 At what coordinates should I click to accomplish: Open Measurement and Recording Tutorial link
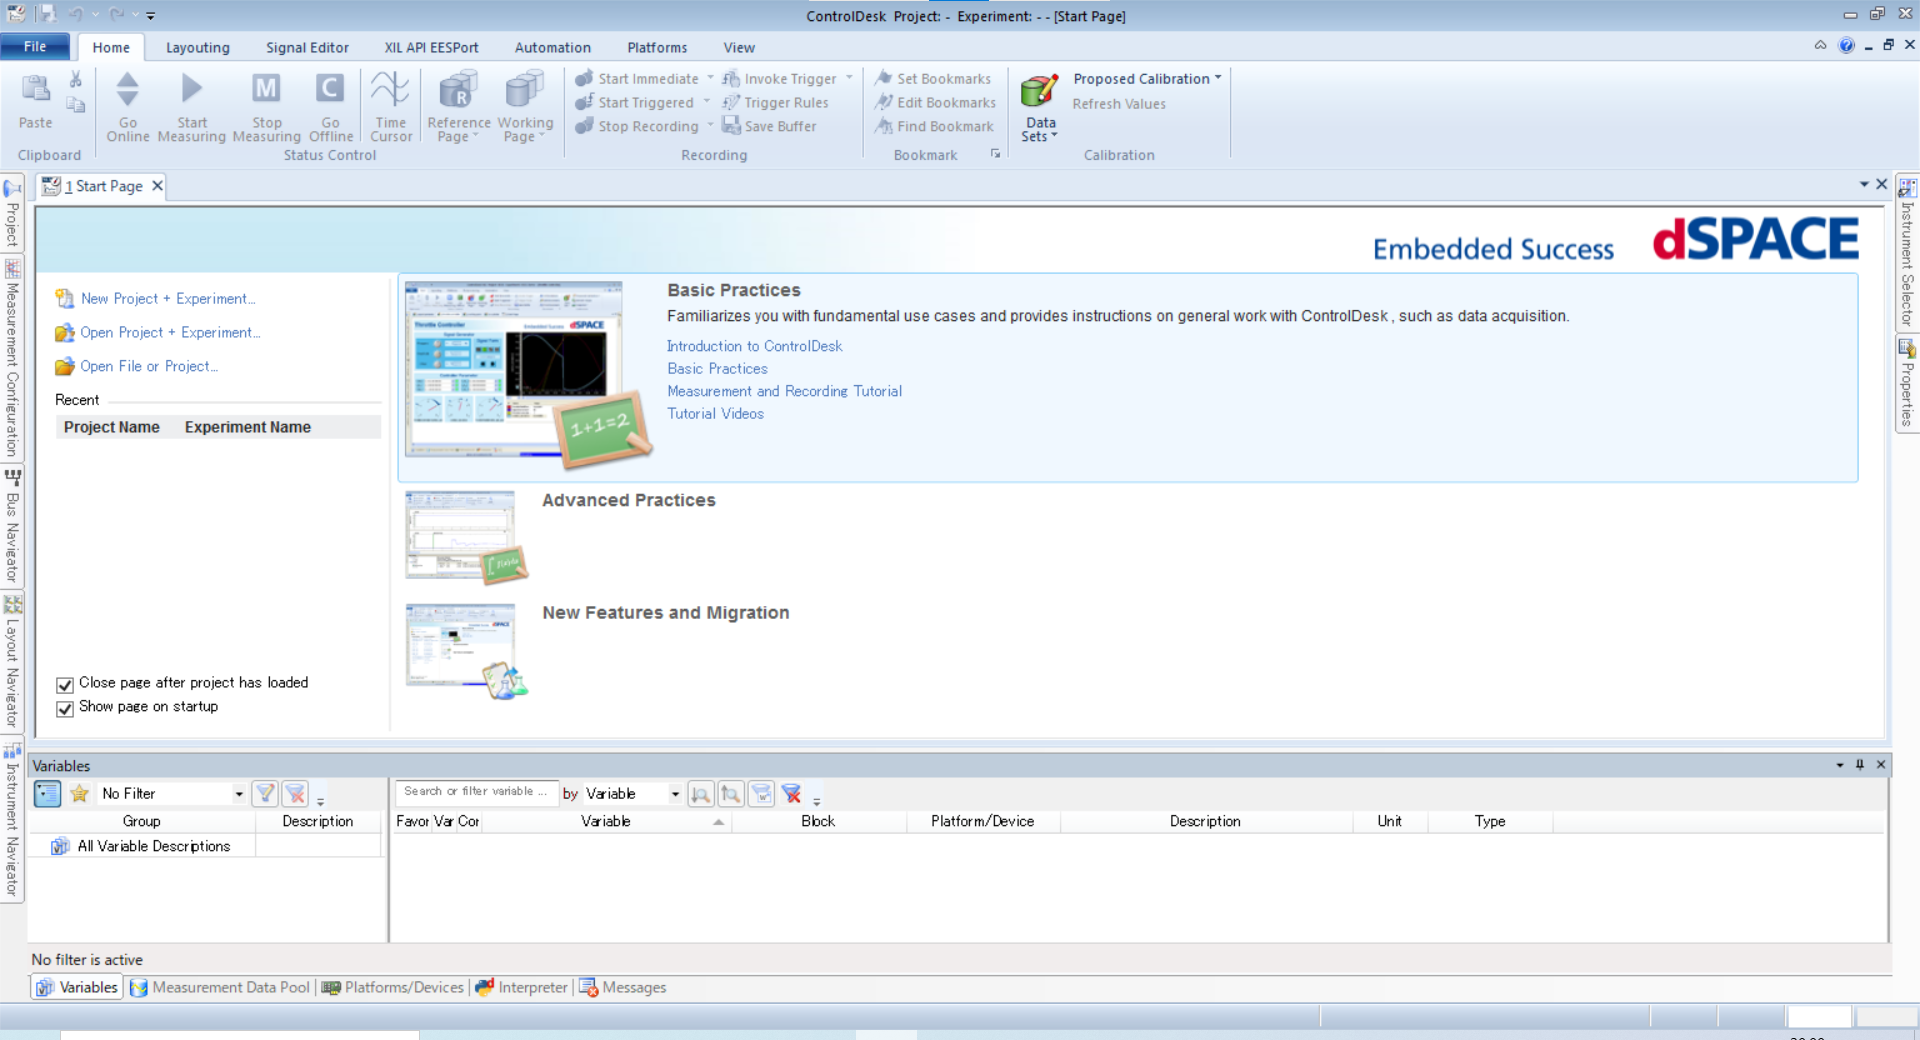[784, 391]
